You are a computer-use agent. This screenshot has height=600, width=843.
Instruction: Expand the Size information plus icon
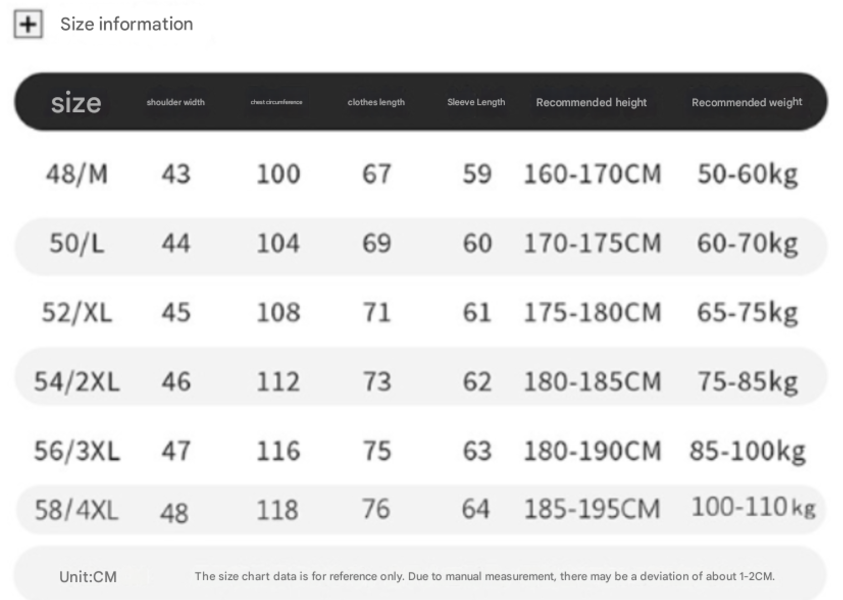tap(28, 25)
